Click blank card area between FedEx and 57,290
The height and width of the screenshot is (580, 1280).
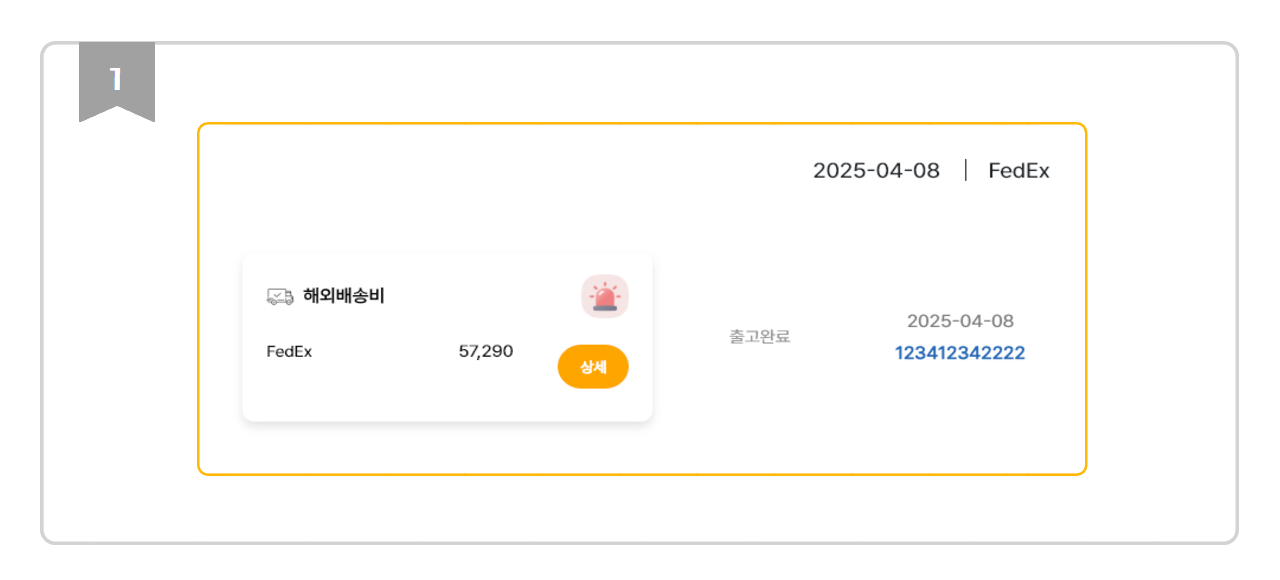pyautogui.click(x=385, y=352)
